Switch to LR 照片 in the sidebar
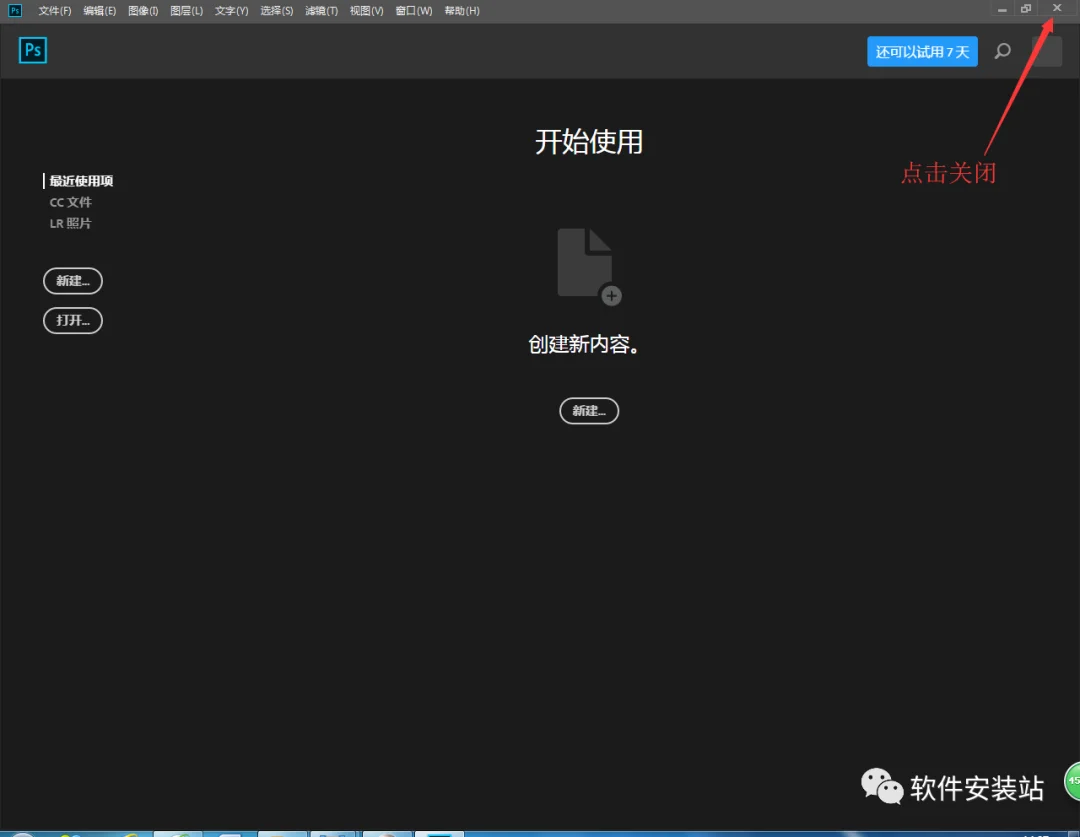This screenshot has width=1080, height=837. [70, 223]
